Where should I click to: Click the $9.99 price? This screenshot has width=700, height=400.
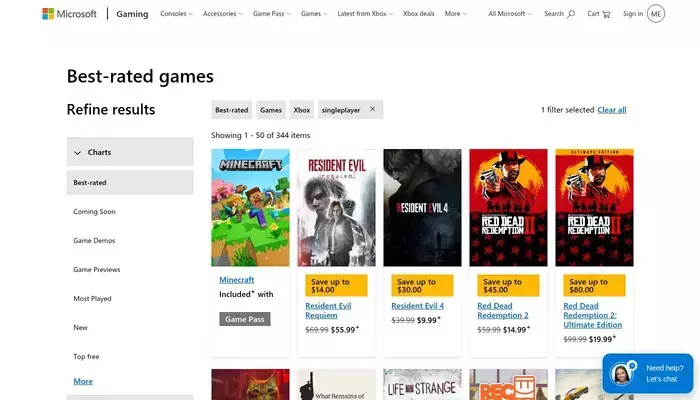(426, 320)
